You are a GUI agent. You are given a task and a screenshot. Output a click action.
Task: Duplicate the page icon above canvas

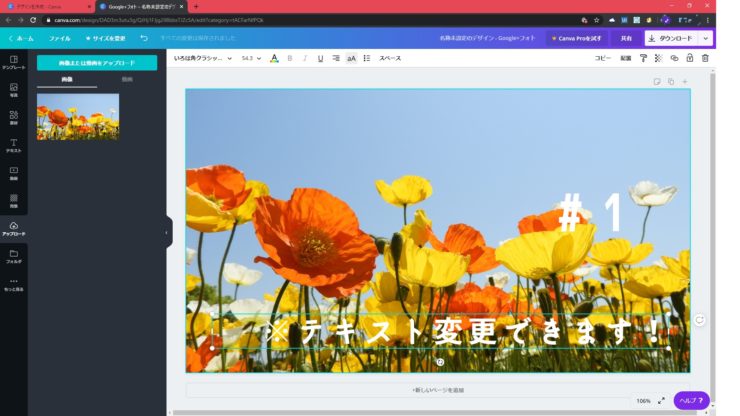(671, 82)
